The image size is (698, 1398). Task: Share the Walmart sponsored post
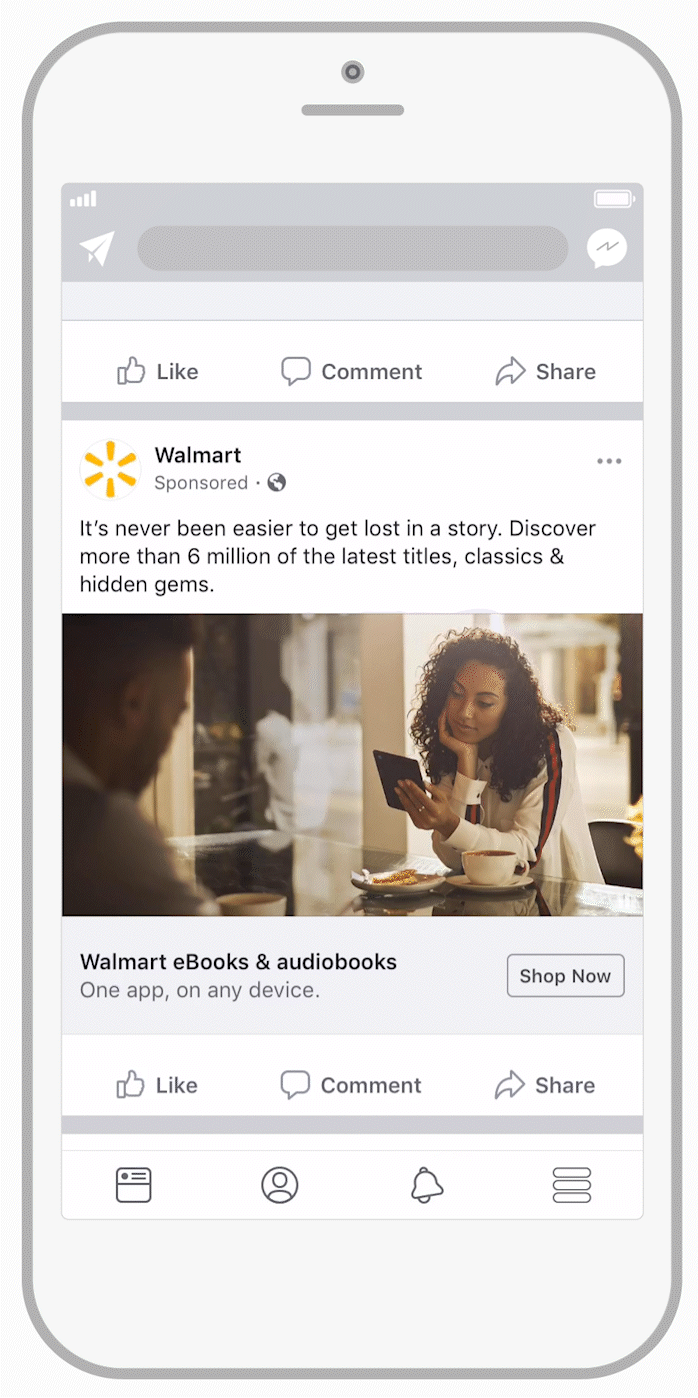click(545, 1085)
